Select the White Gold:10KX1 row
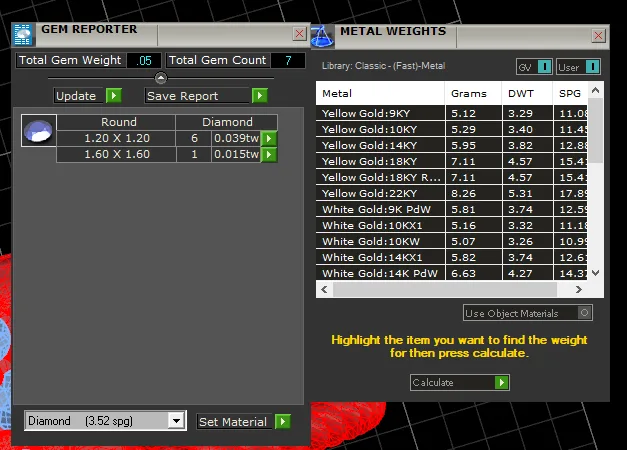This screenshot has width=627, height=450. 451,225
